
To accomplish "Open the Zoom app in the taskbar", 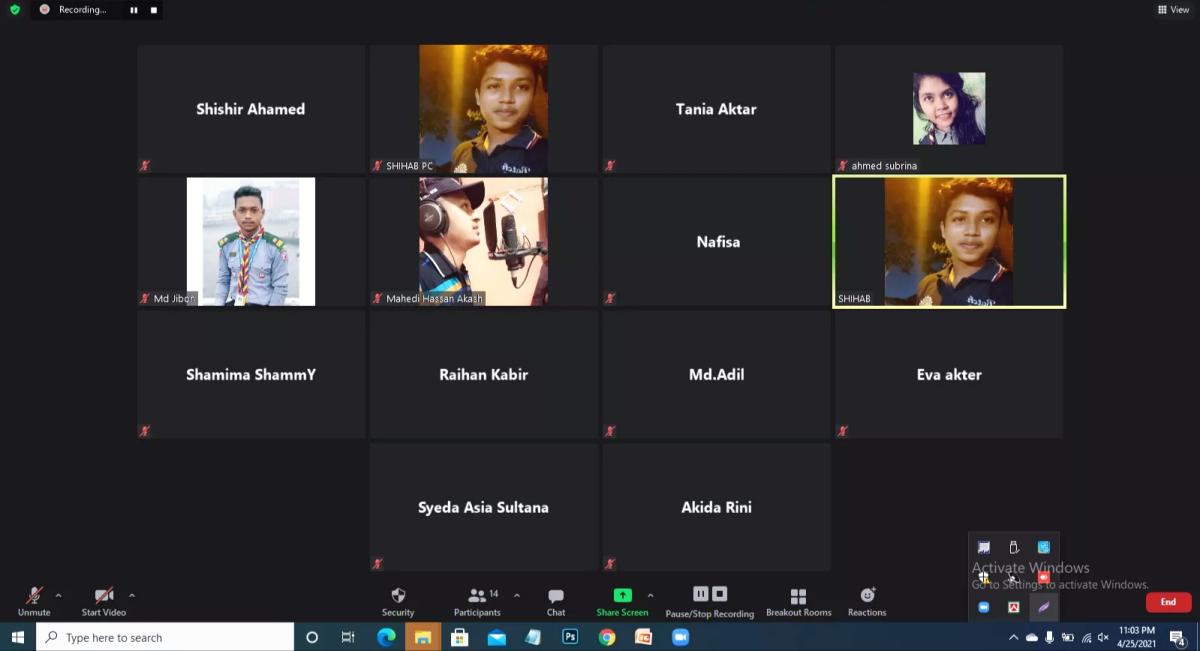I will 681,637.
